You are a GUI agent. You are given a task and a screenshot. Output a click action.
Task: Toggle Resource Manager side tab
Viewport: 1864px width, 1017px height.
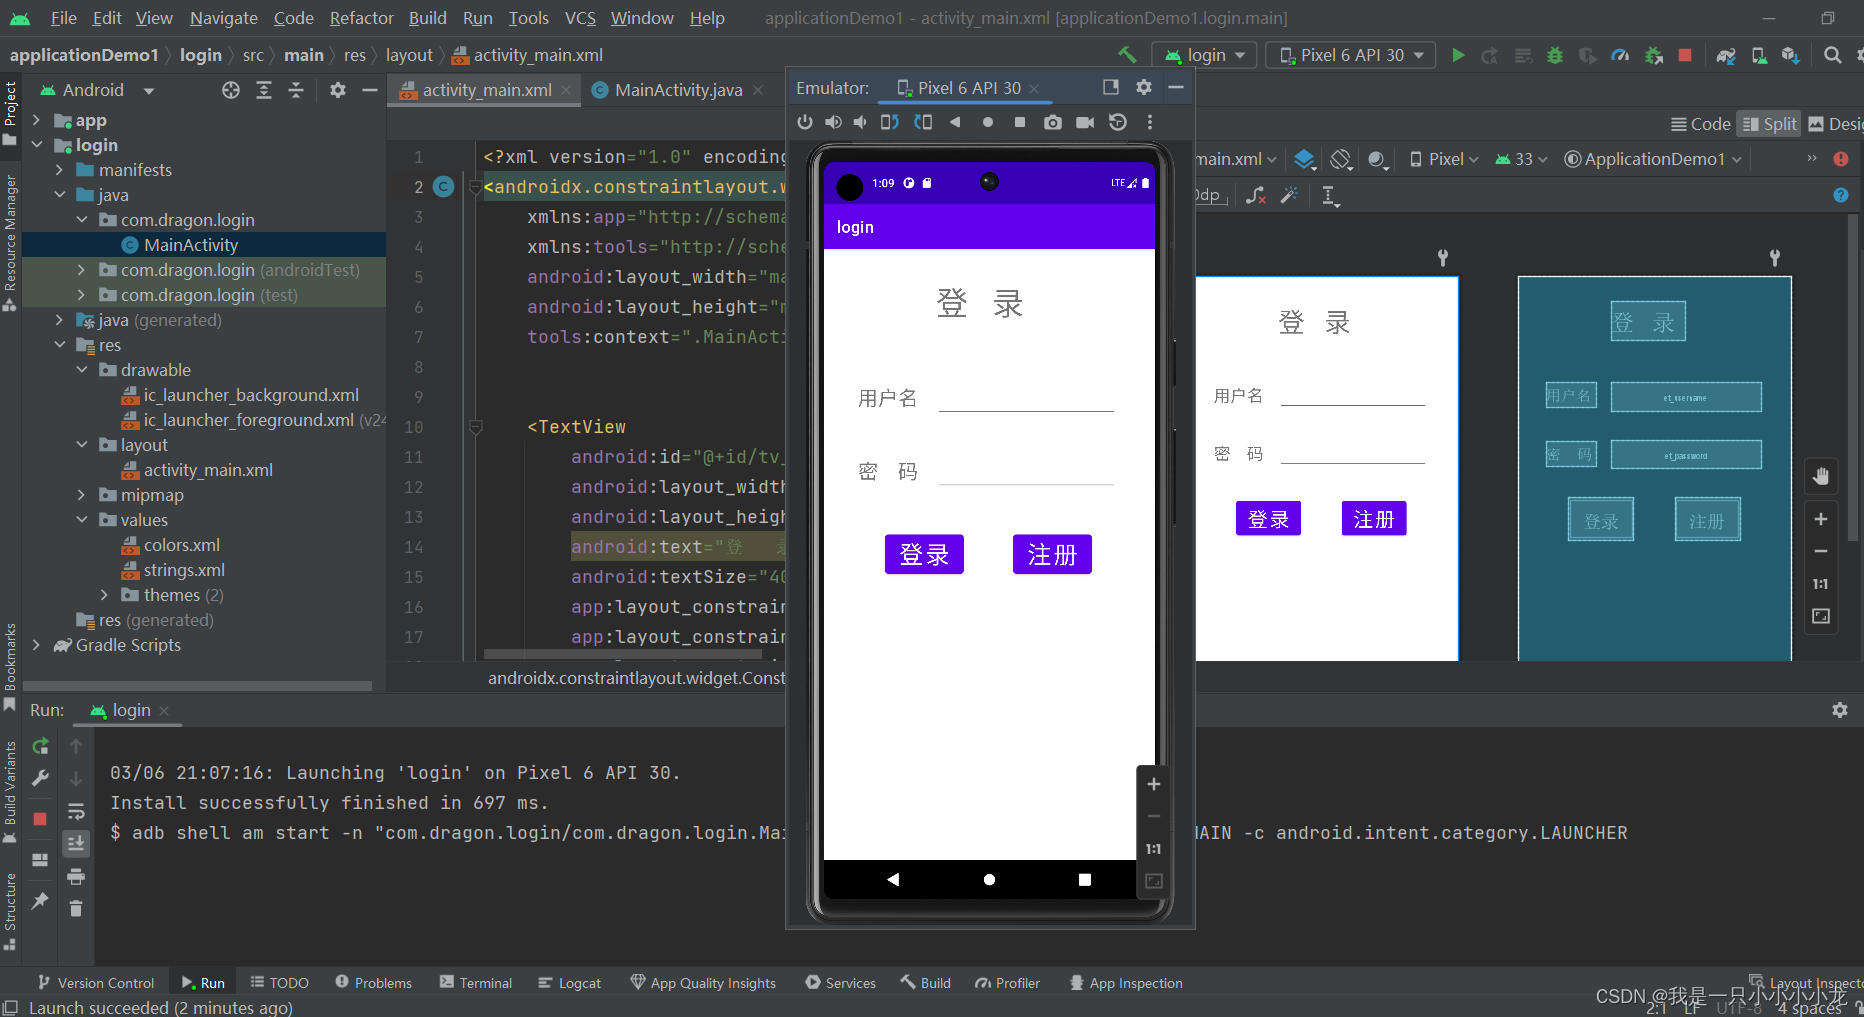(x=10, y=242)
